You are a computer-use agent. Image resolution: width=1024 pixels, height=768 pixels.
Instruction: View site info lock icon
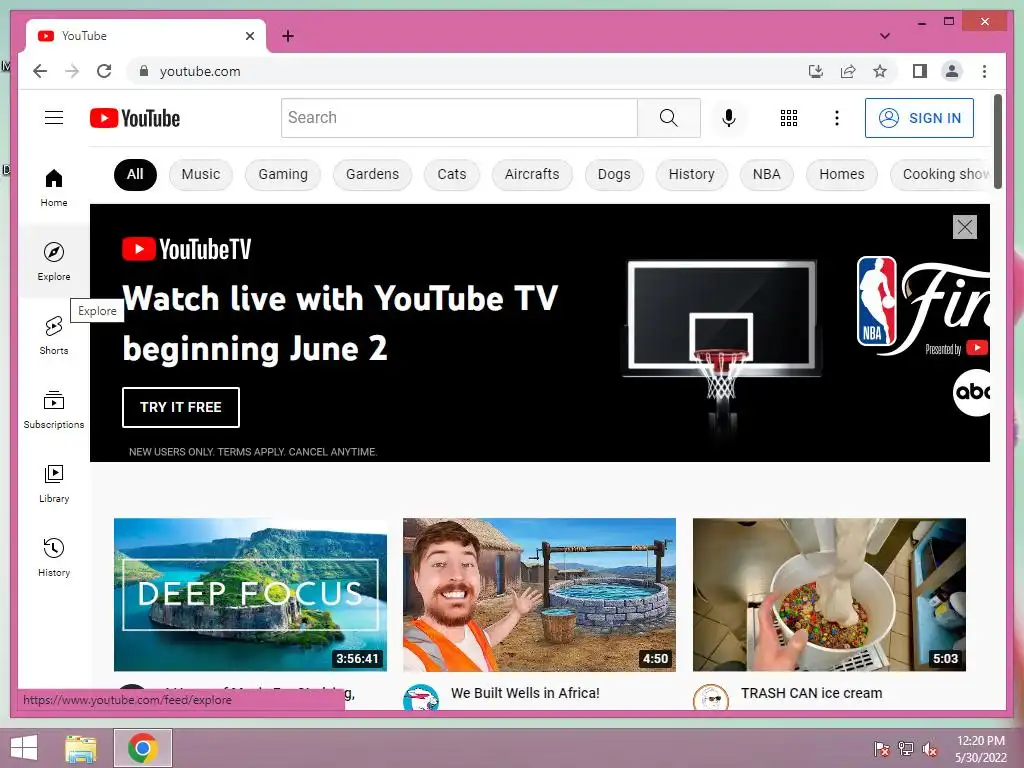pyautogui.click(x=144, y=71)
